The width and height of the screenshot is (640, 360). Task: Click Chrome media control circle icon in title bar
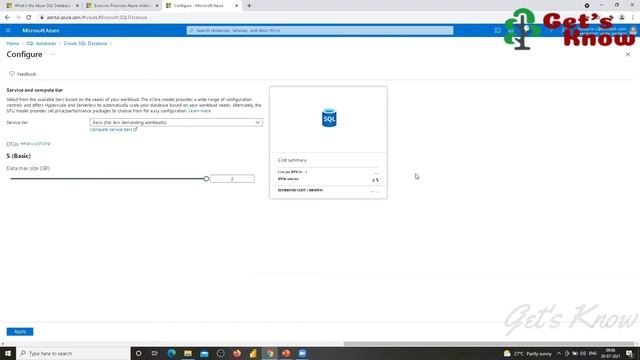(587, 5)
